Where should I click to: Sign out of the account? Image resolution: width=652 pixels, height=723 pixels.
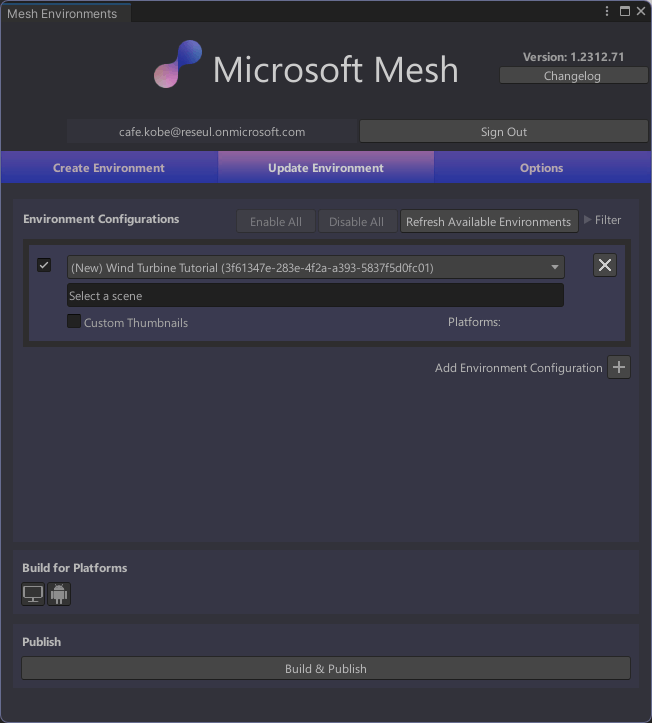coord(504,132)
